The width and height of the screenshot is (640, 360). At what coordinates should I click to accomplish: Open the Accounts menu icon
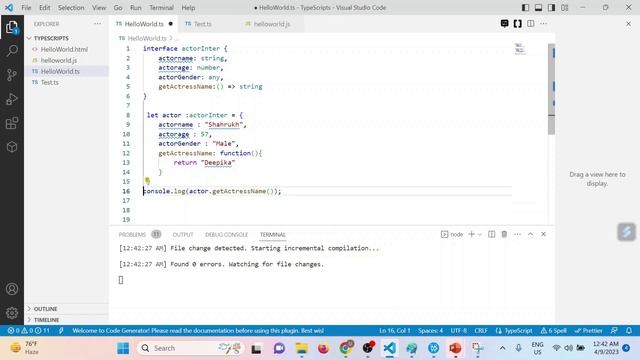click(12, 289)
